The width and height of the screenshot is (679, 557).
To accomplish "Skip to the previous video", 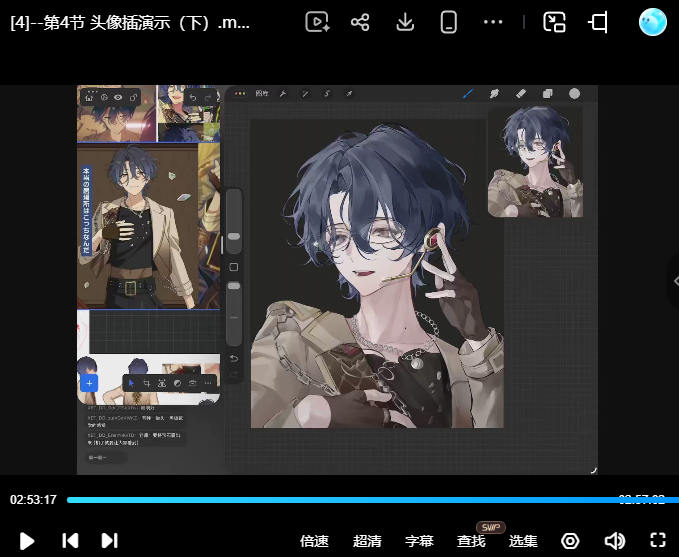I will pyautogui.click(x=70, y=541).
